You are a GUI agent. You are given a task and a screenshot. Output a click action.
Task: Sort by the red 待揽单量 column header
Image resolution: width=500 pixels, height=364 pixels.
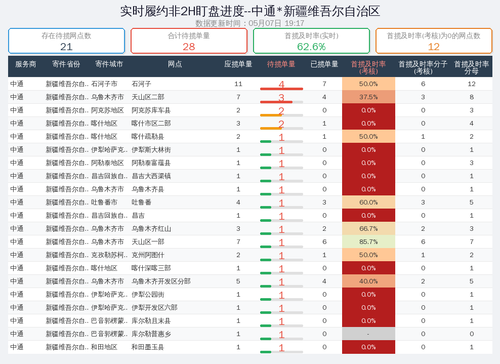(x=281, y=64)
